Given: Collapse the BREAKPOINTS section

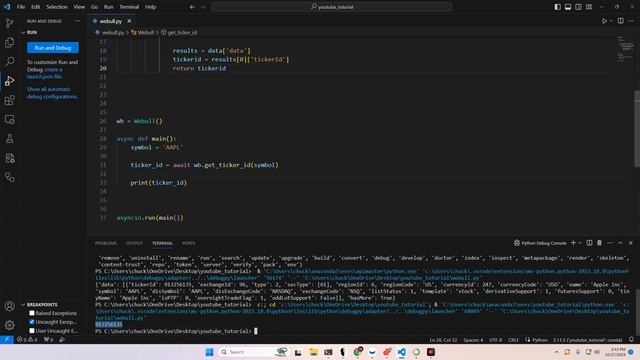Looking at the screenshot, I should tap(23, 304).
